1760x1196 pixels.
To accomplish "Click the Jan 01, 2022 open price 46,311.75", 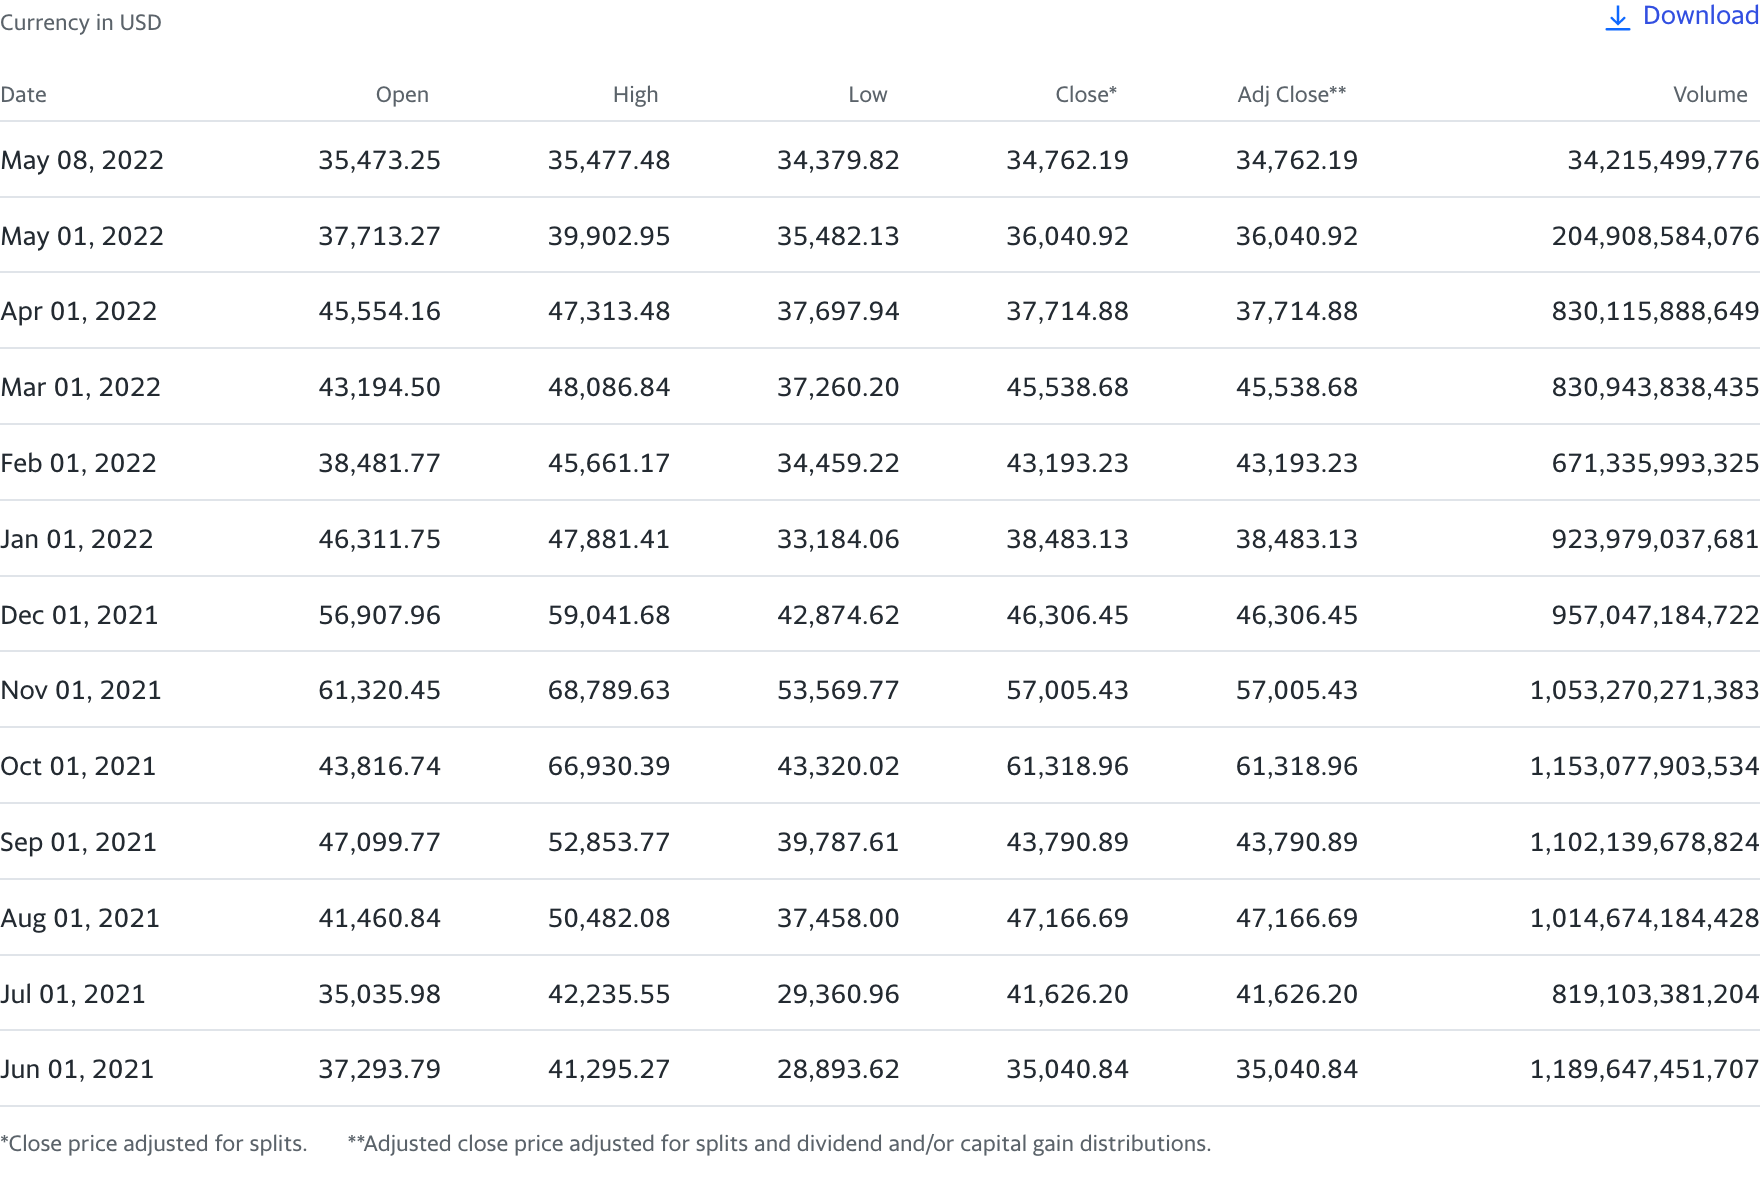I will click(x=379, y=540).
